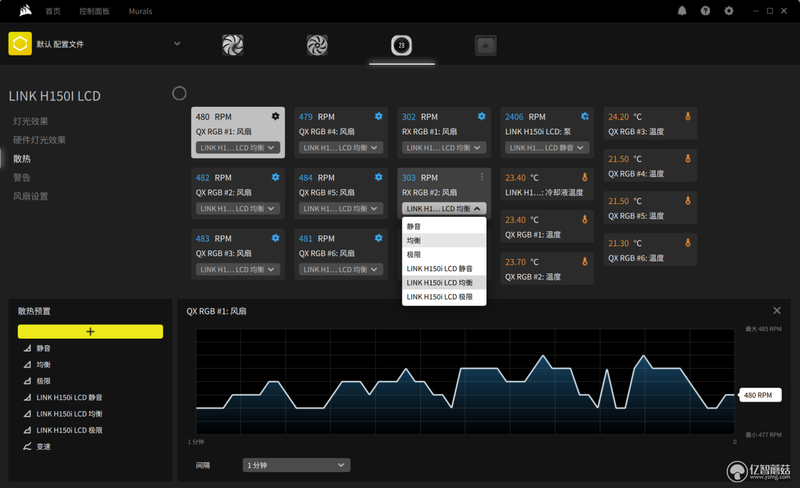Open gear settings on QX RGB #6 fan card

click(x=379, y=238)
